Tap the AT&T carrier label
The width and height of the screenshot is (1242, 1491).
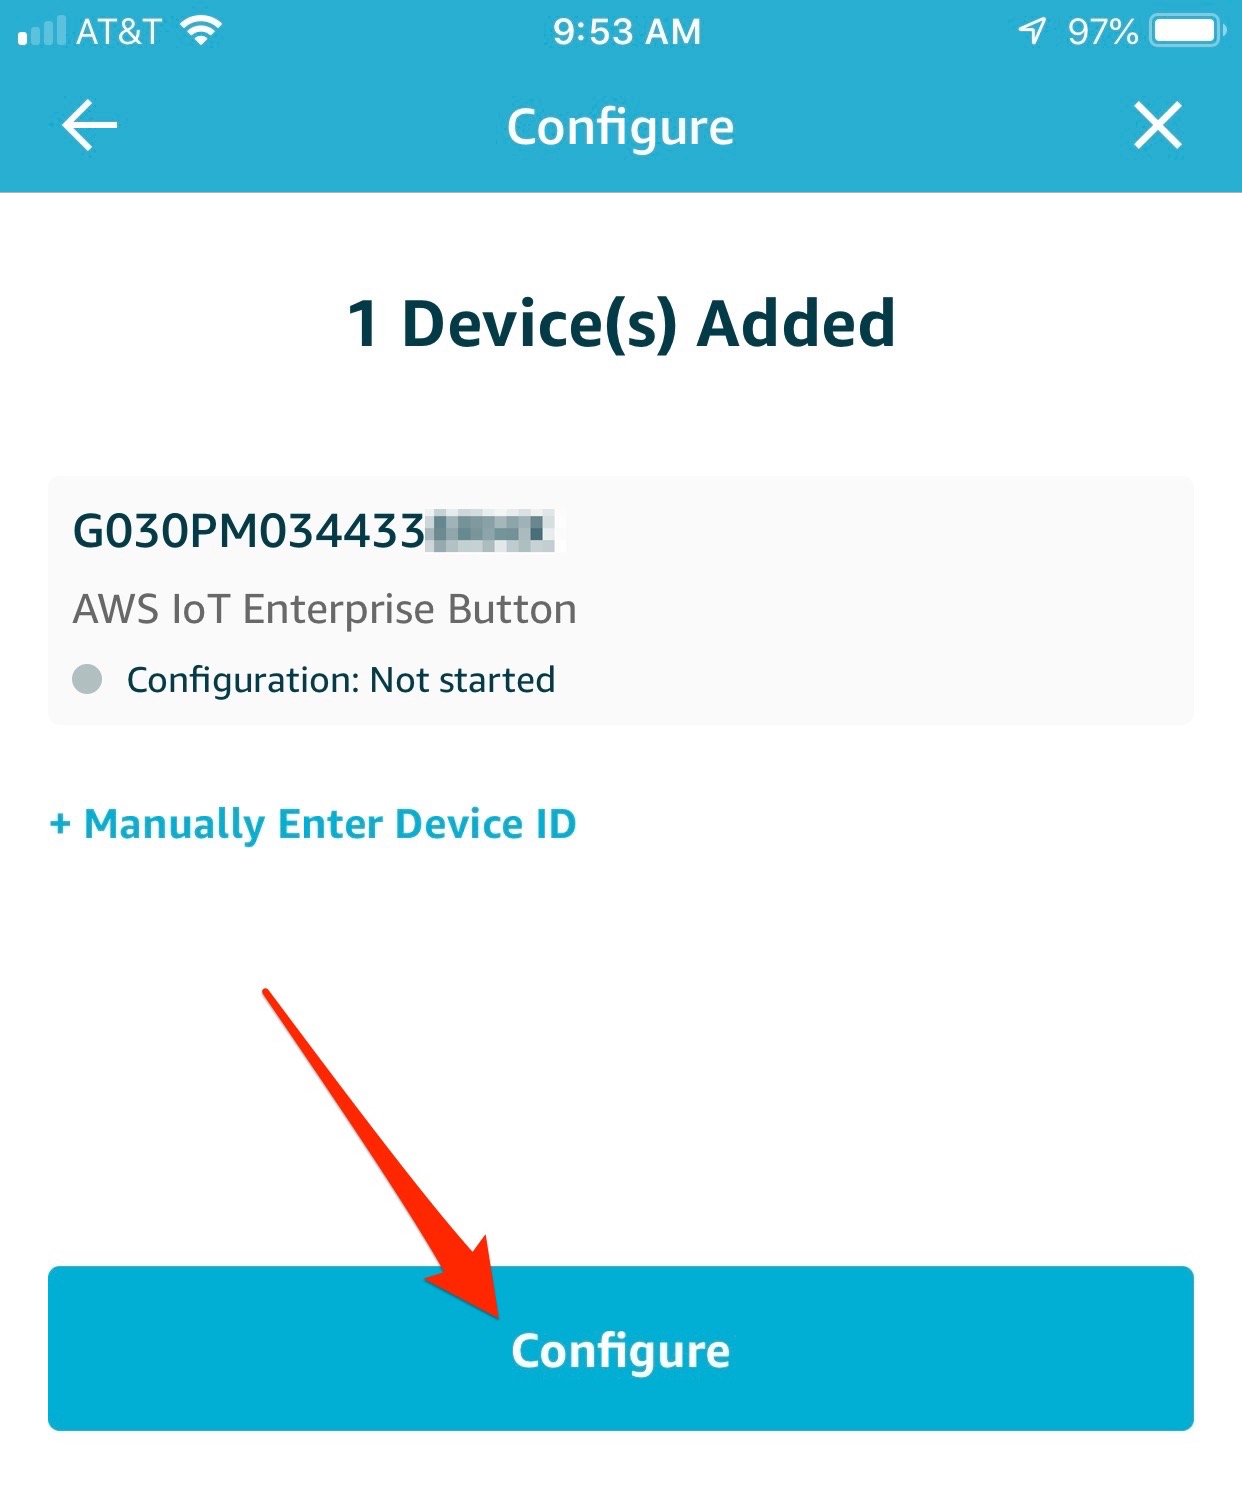tap(119, 32)
